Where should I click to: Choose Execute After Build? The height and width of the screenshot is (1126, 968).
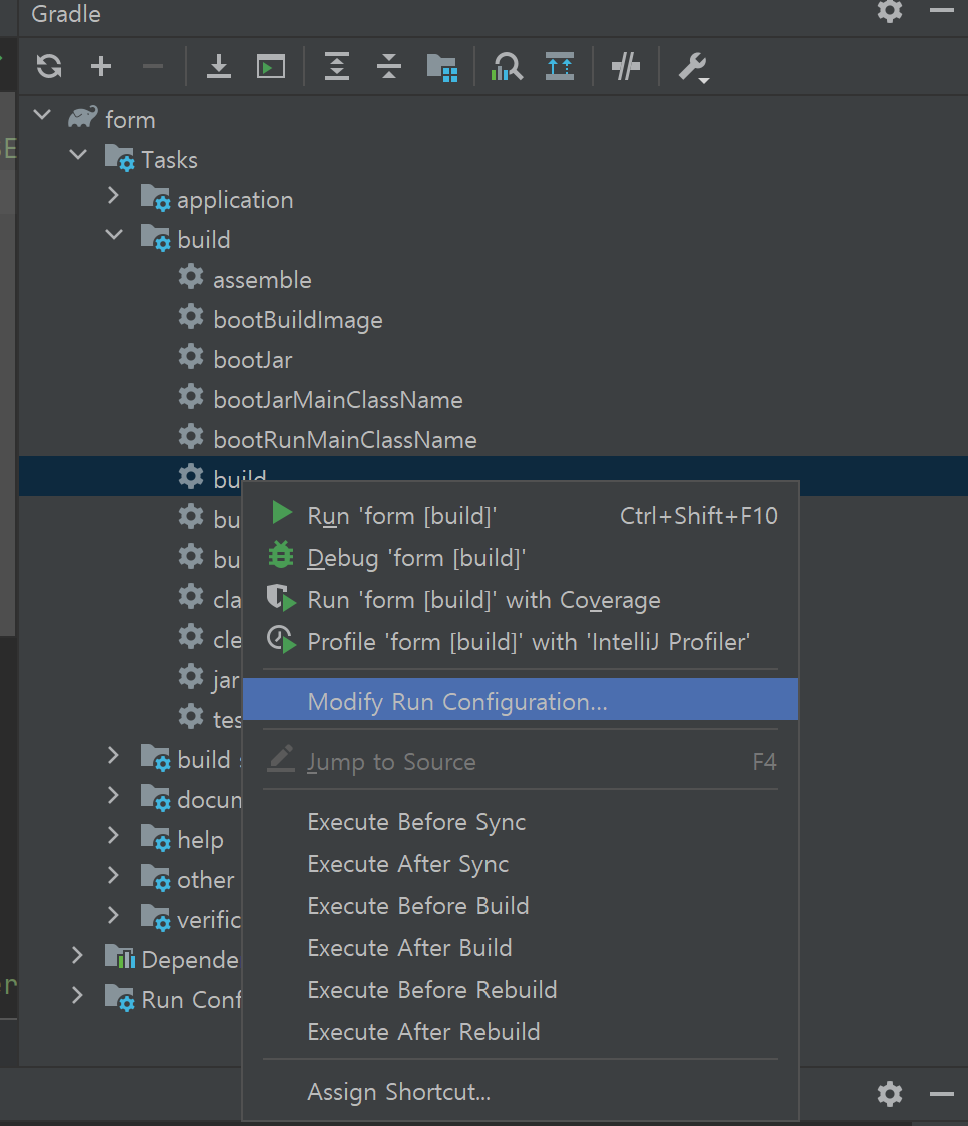click(x=521, y=948)
